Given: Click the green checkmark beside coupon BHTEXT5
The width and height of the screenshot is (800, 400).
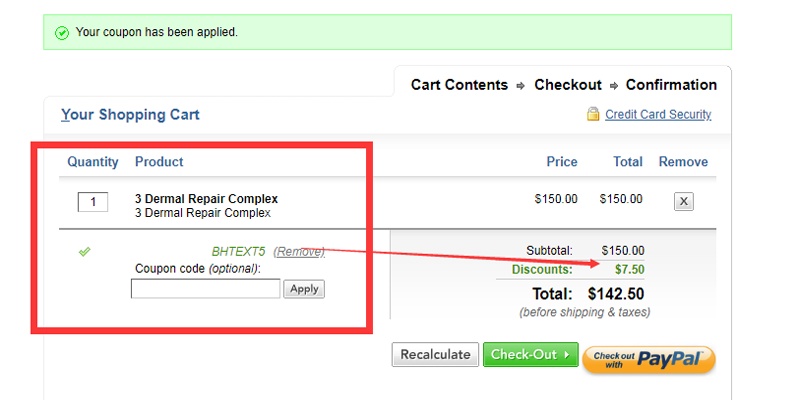Looking at the screenshot, I should 85,251.
